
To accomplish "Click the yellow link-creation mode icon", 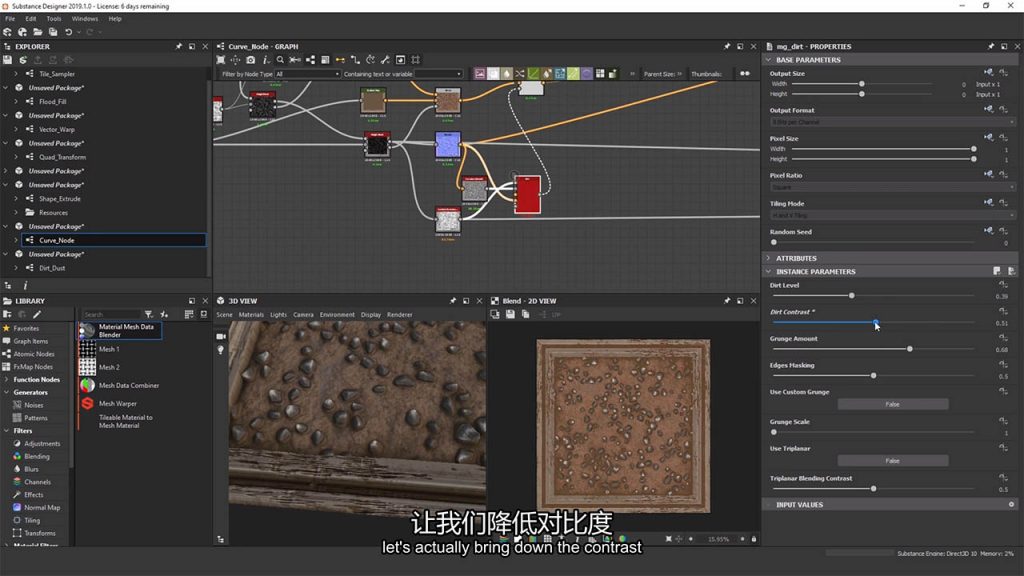I will [x=340, y=59].
